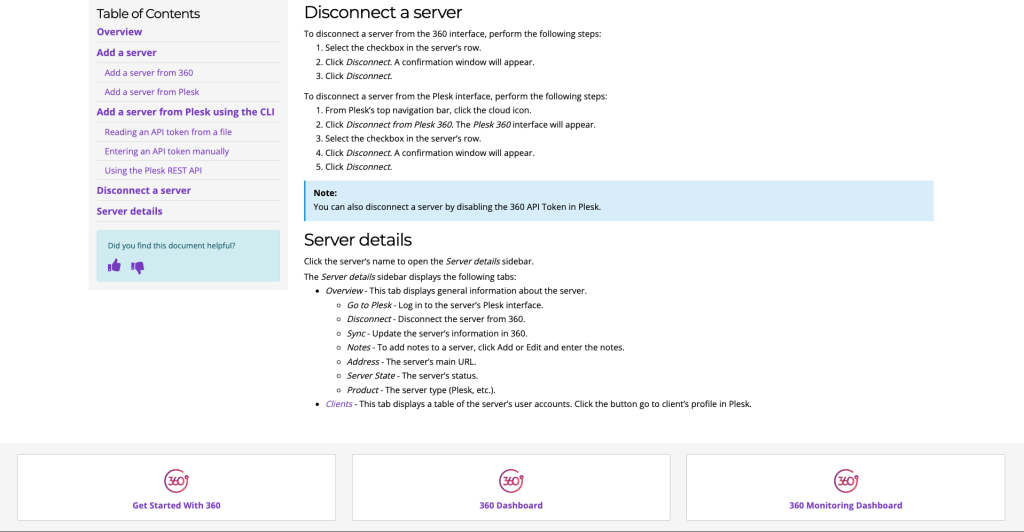Image resolution: width=1024 pixels, height=532 pixels.
Task: Open the Overview table of contents link
Action: tap(119, 32)
